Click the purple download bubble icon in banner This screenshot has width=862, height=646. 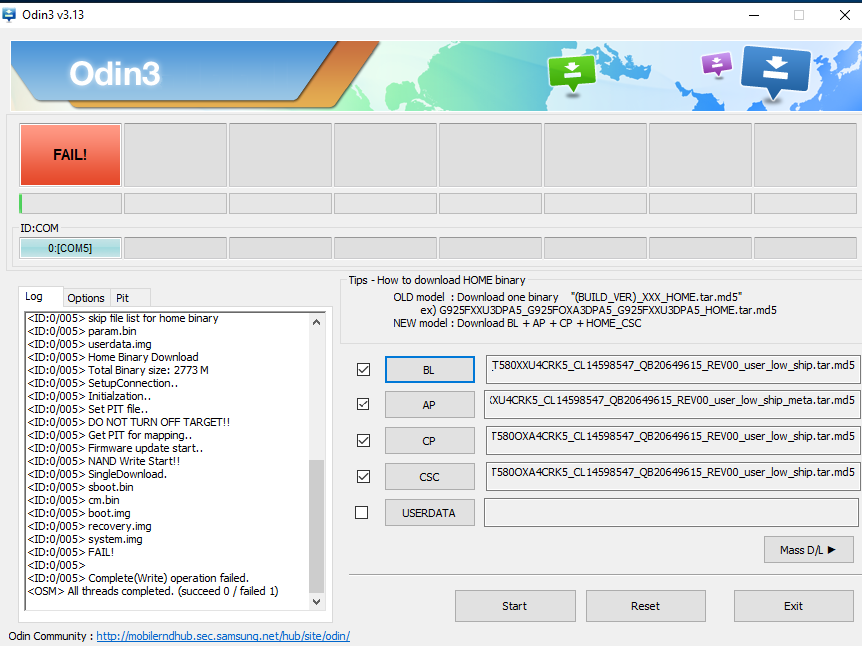[717, 64]
